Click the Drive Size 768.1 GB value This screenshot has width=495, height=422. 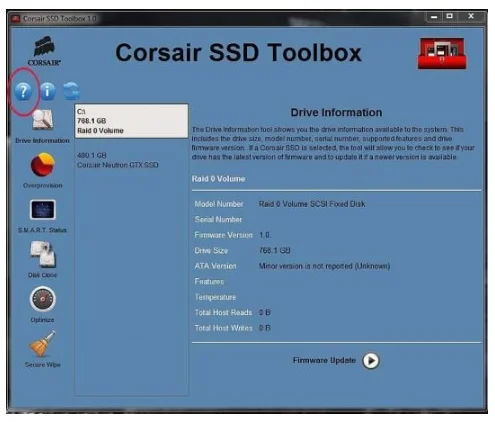click(275, 250)
